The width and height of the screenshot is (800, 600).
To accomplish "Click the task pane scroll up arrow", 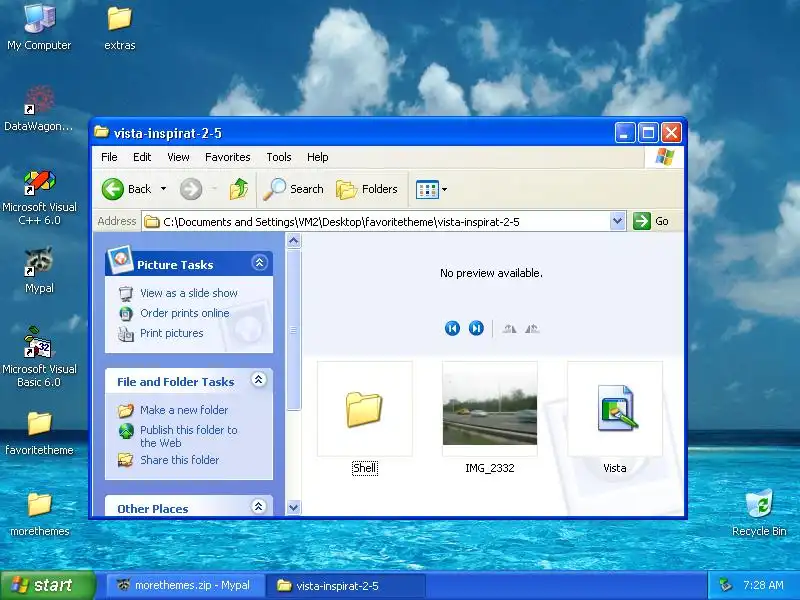I will click(293, 240).
